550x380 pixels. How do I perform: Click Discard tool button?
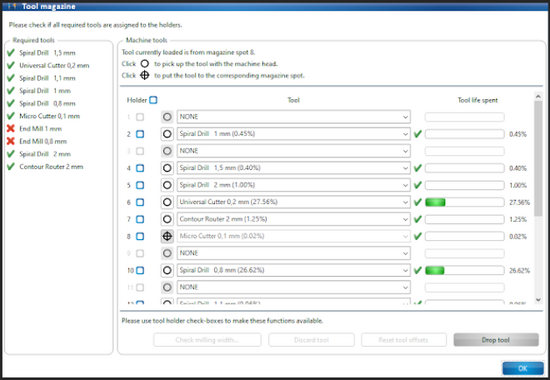(x=311, y=340)
